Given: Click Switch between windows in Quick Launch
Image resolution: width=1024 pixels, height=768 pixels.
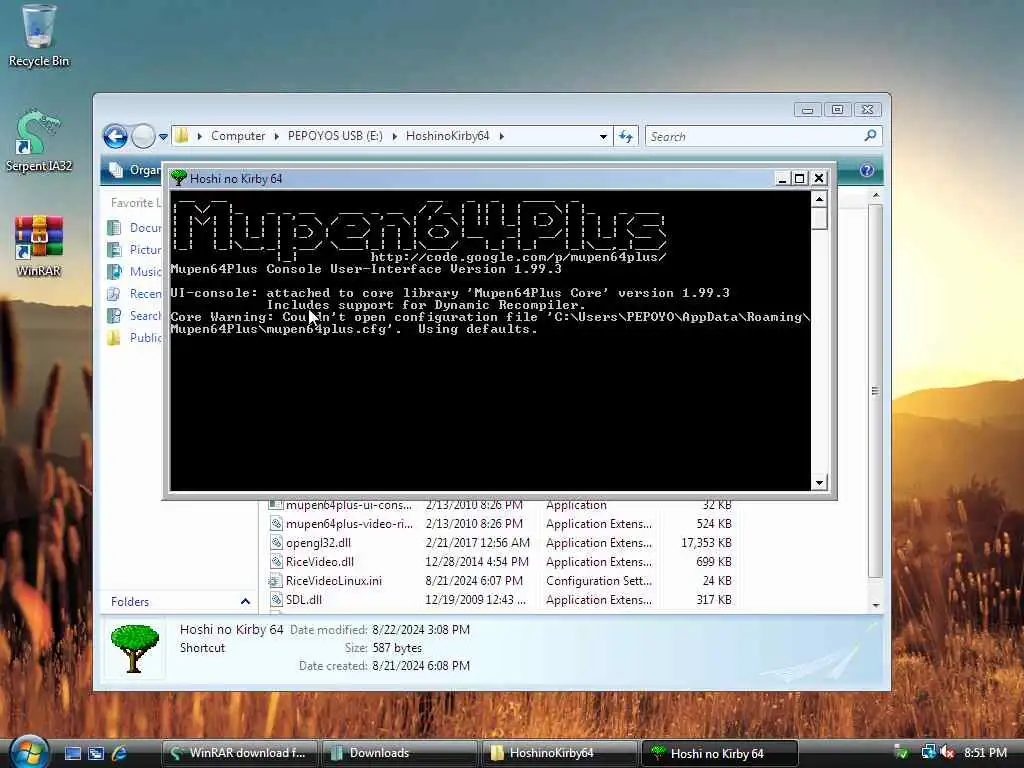Looking at the screenshot, I should (96, 753).
